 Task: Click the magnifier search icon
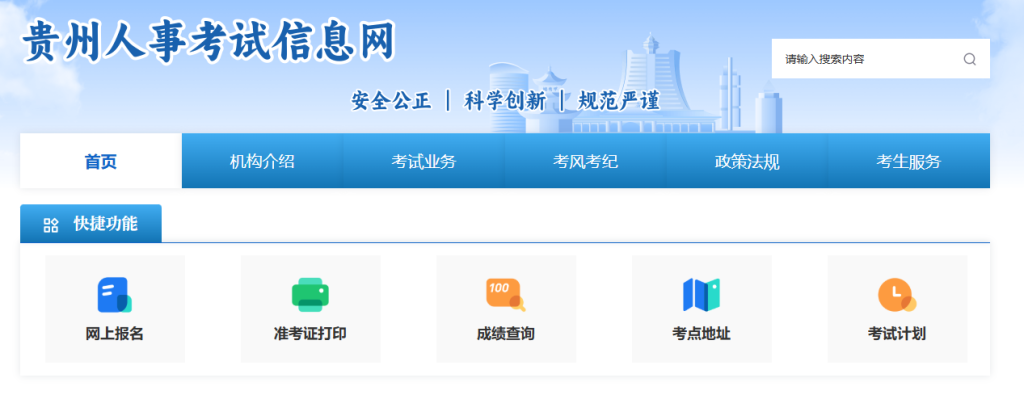[970, 59]
